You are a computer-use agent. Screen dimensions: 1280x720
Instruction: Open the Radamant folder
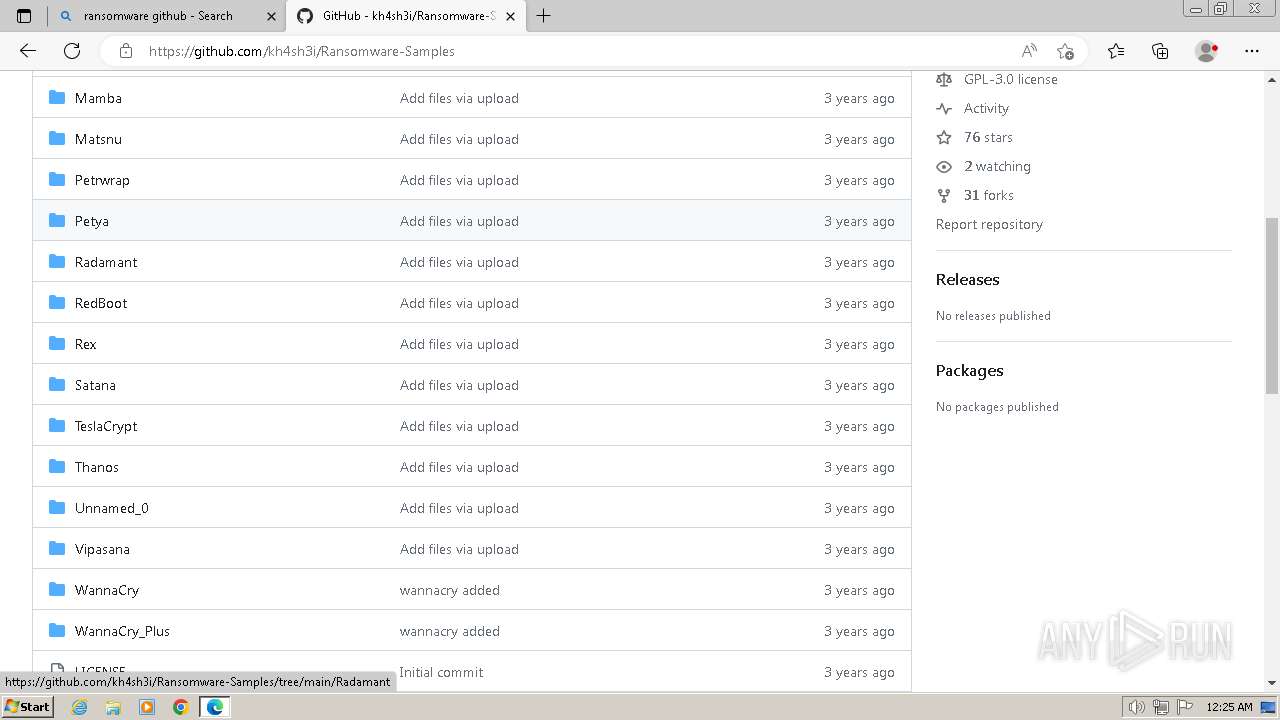point(106,262)
